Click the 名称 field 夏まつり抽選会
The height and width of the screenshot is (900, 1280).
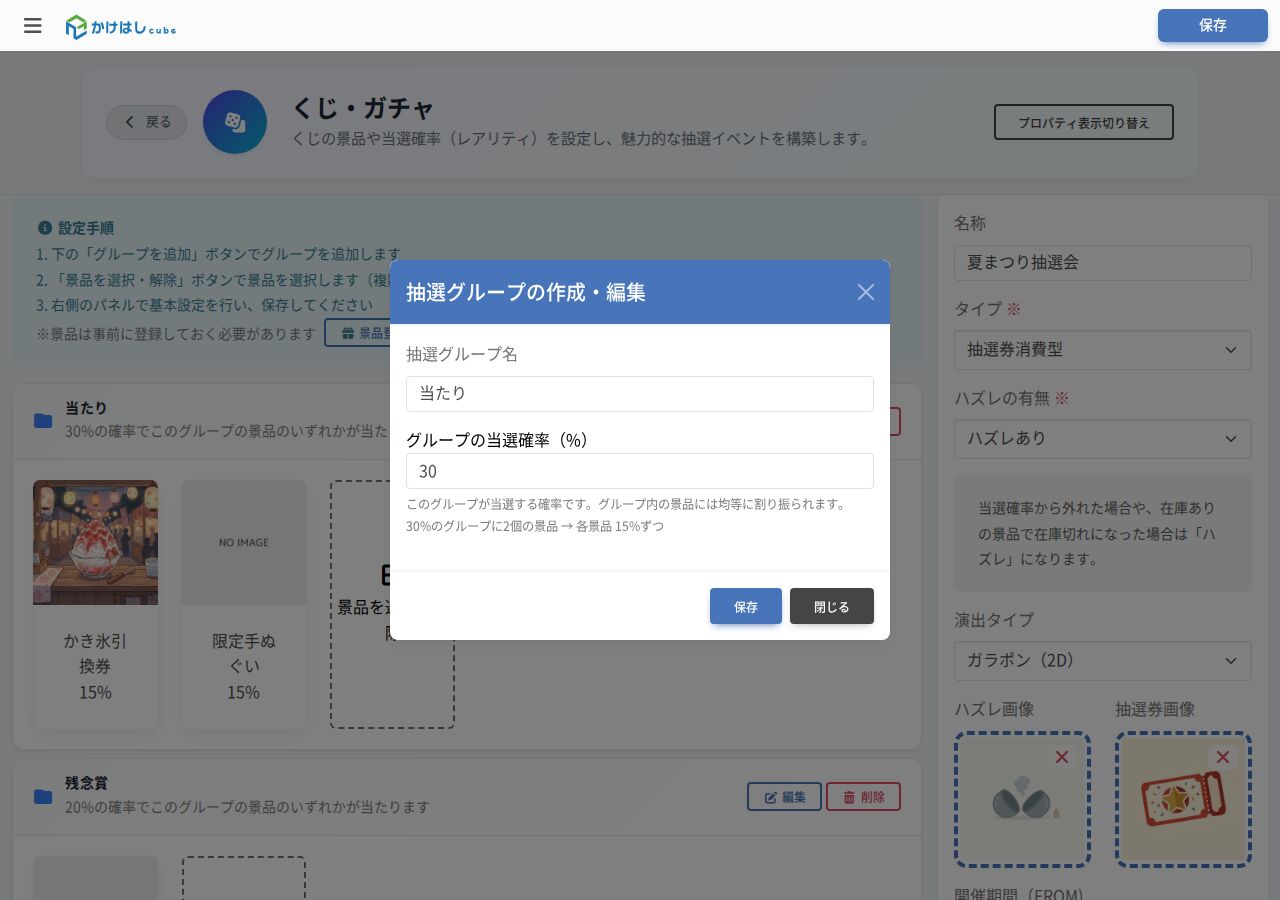pos(1103,263)
